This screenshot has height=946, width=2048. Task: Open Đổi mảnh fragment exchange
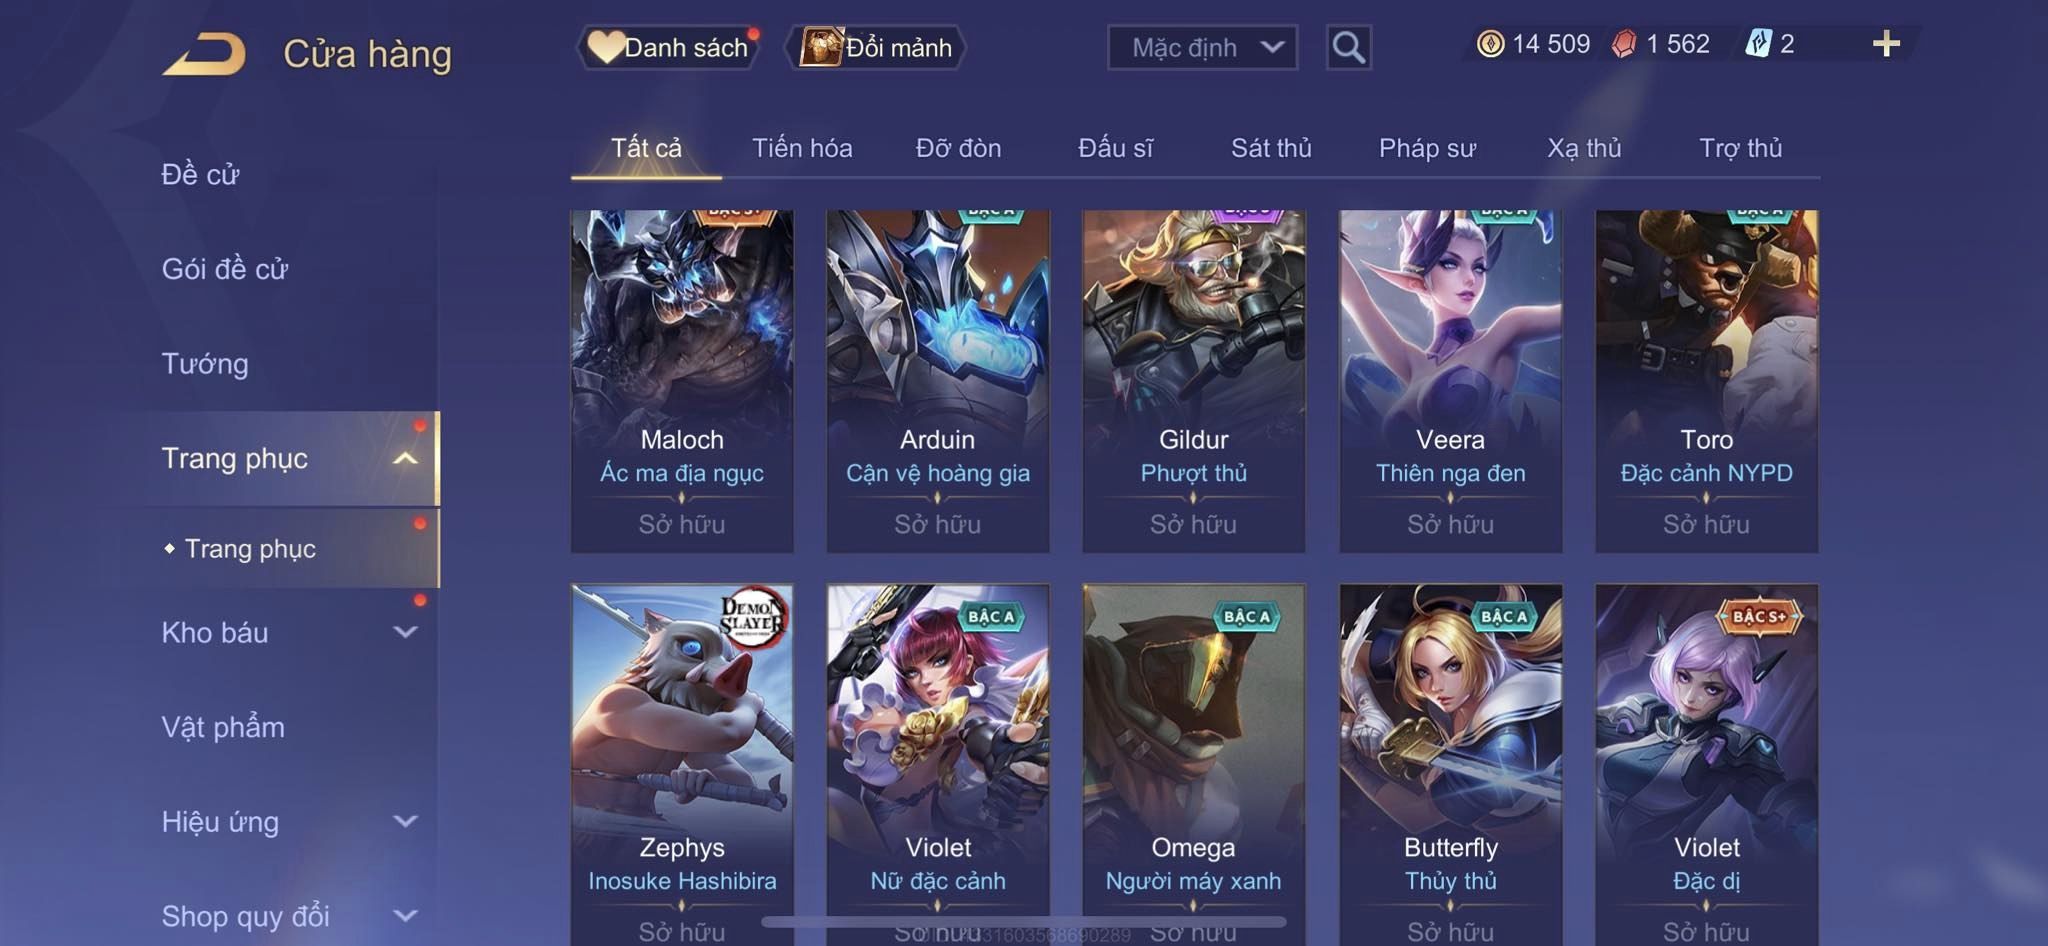click(x=876, y=47)
